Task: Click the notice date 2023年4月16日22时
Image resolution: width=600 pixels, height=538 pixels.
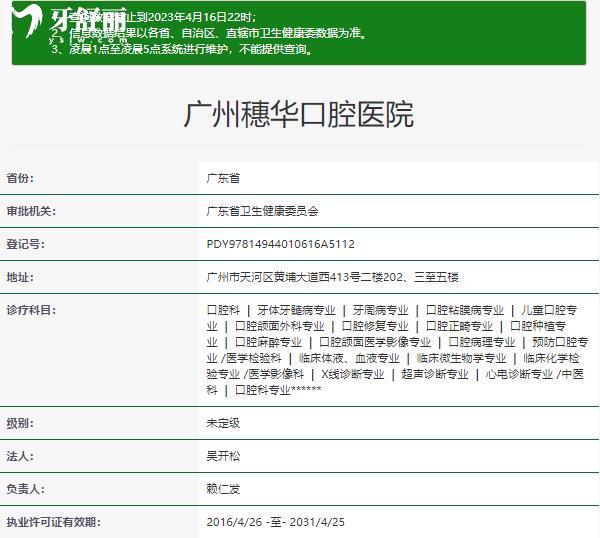Action: point(199,17)
